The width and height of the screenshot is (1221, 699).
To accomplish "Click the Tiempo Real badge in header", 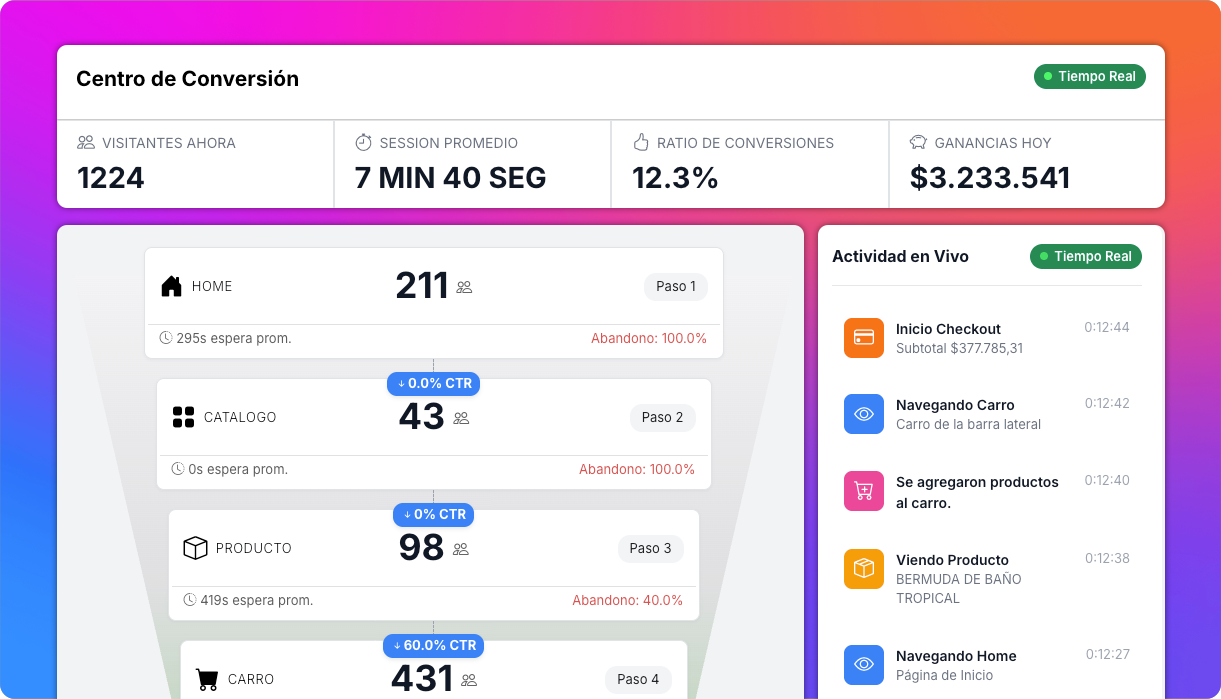I will (1090, 77).
